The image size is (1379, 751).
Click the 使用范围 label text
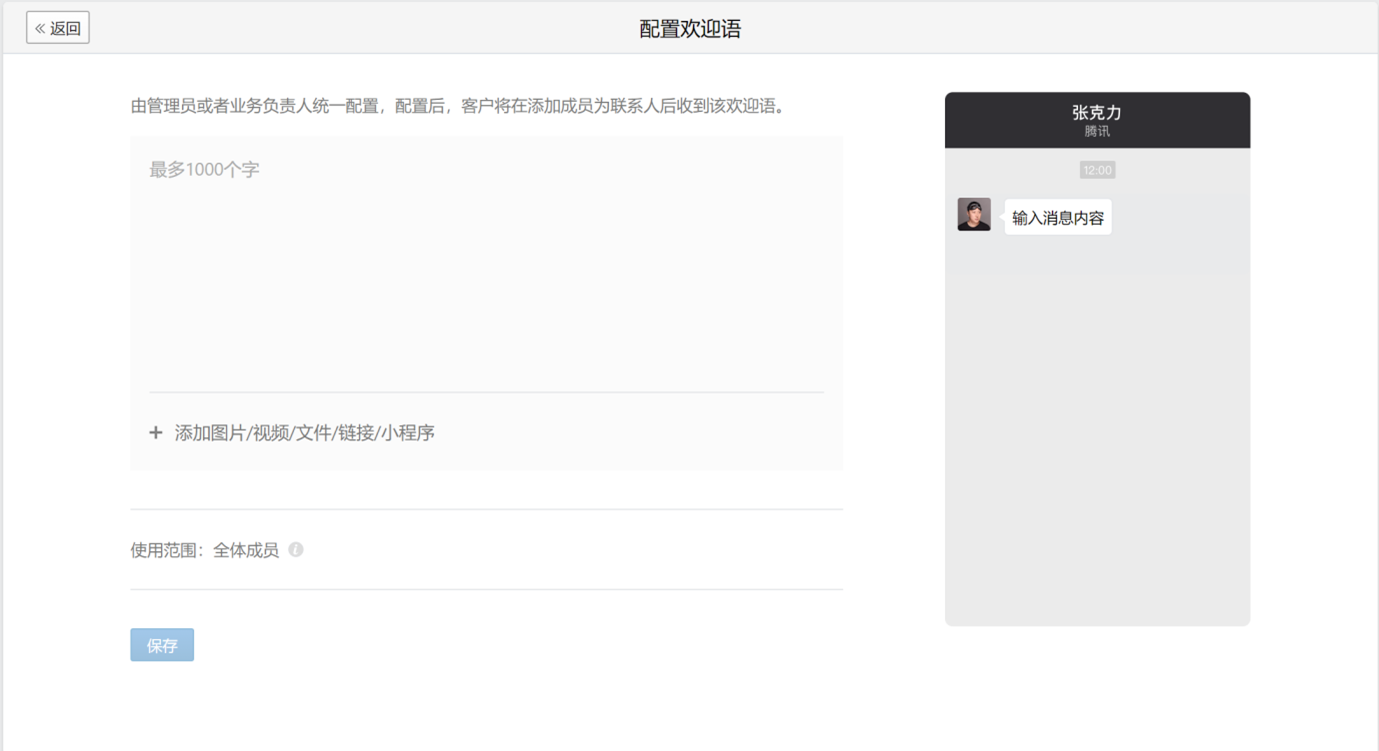pyautogui.click(x=165, y=550)
